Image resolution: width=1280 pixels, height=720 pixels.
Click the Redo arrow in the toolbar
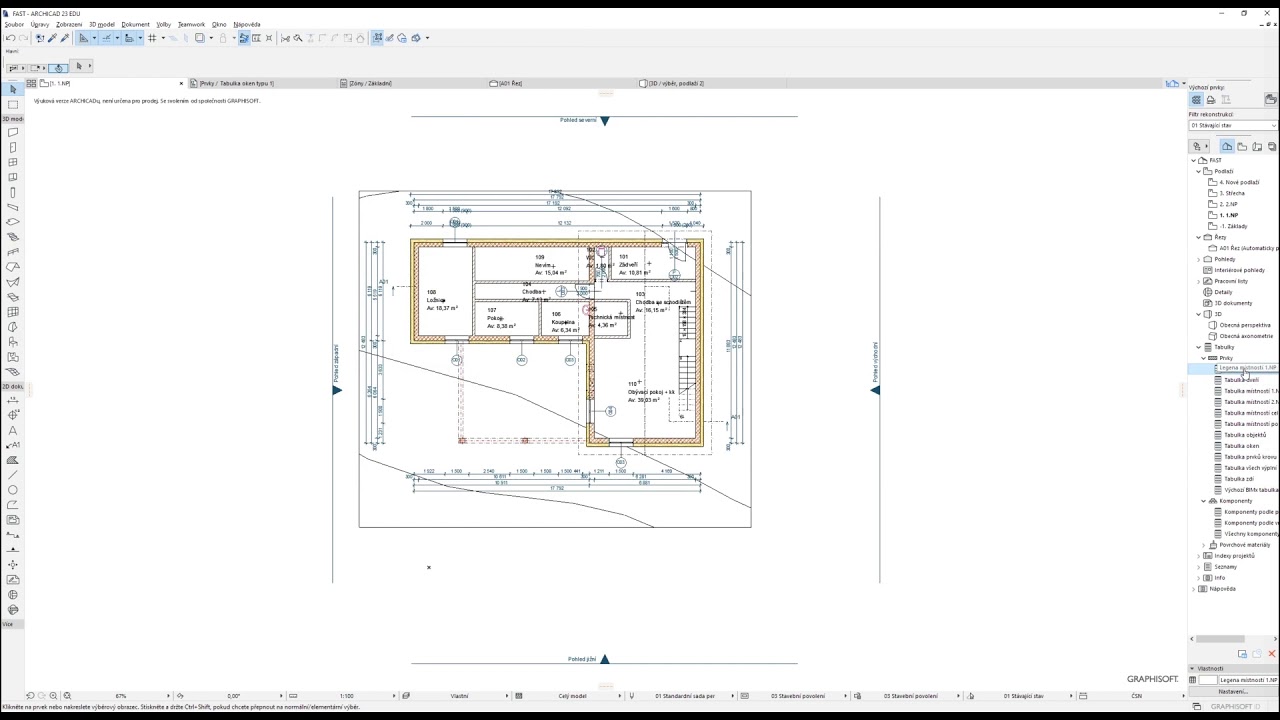point(22,38)
